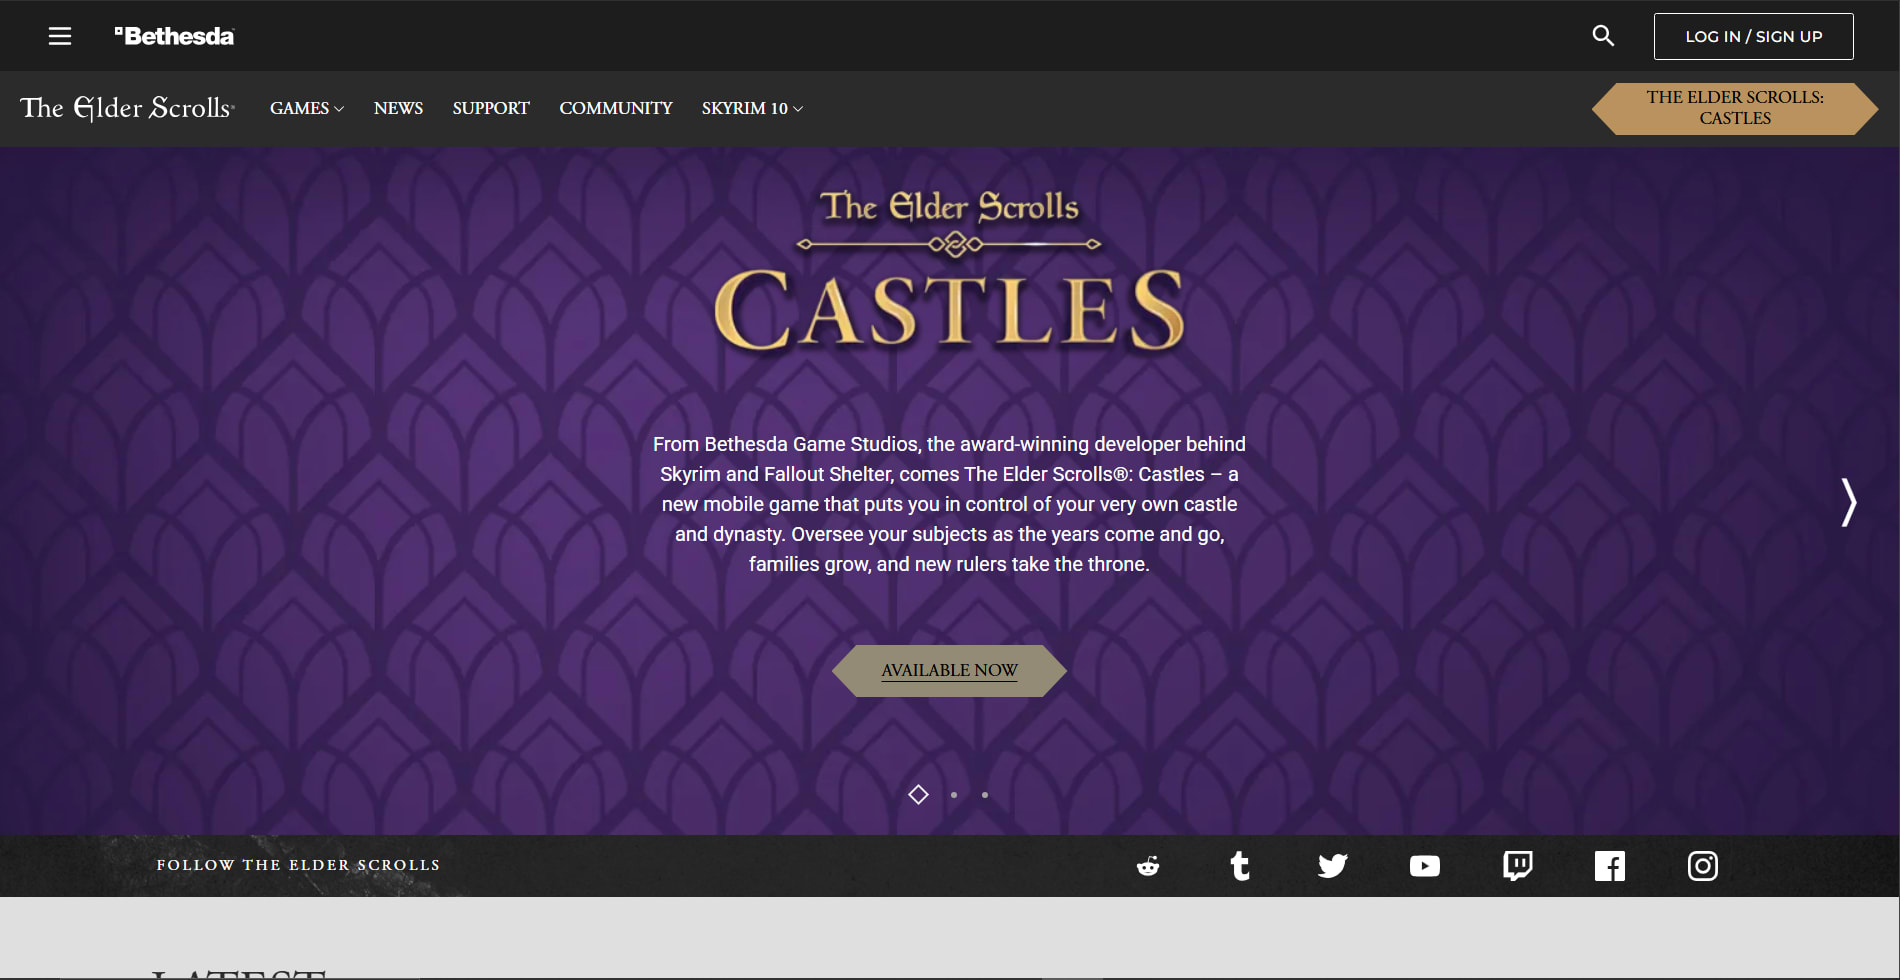Advance carousel with the right arrow

pos(1849,502)
